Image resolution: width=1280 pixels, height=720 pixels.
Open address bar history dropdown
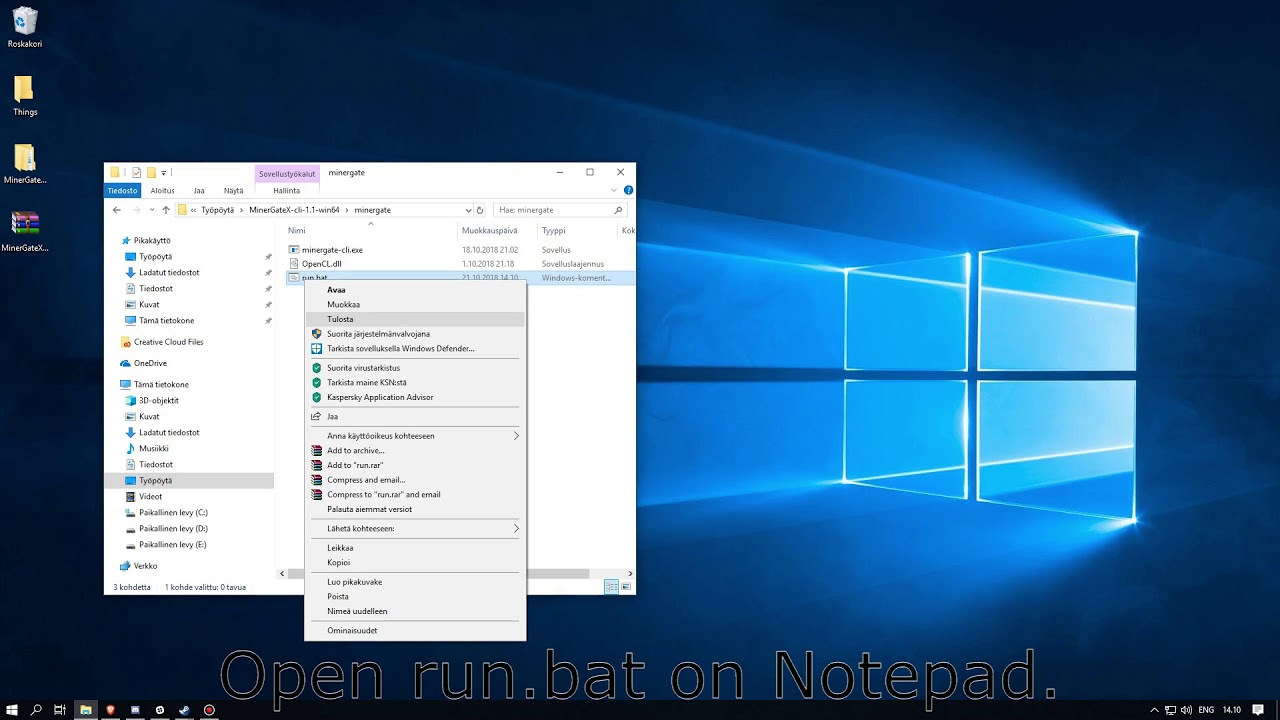point(468,210)
